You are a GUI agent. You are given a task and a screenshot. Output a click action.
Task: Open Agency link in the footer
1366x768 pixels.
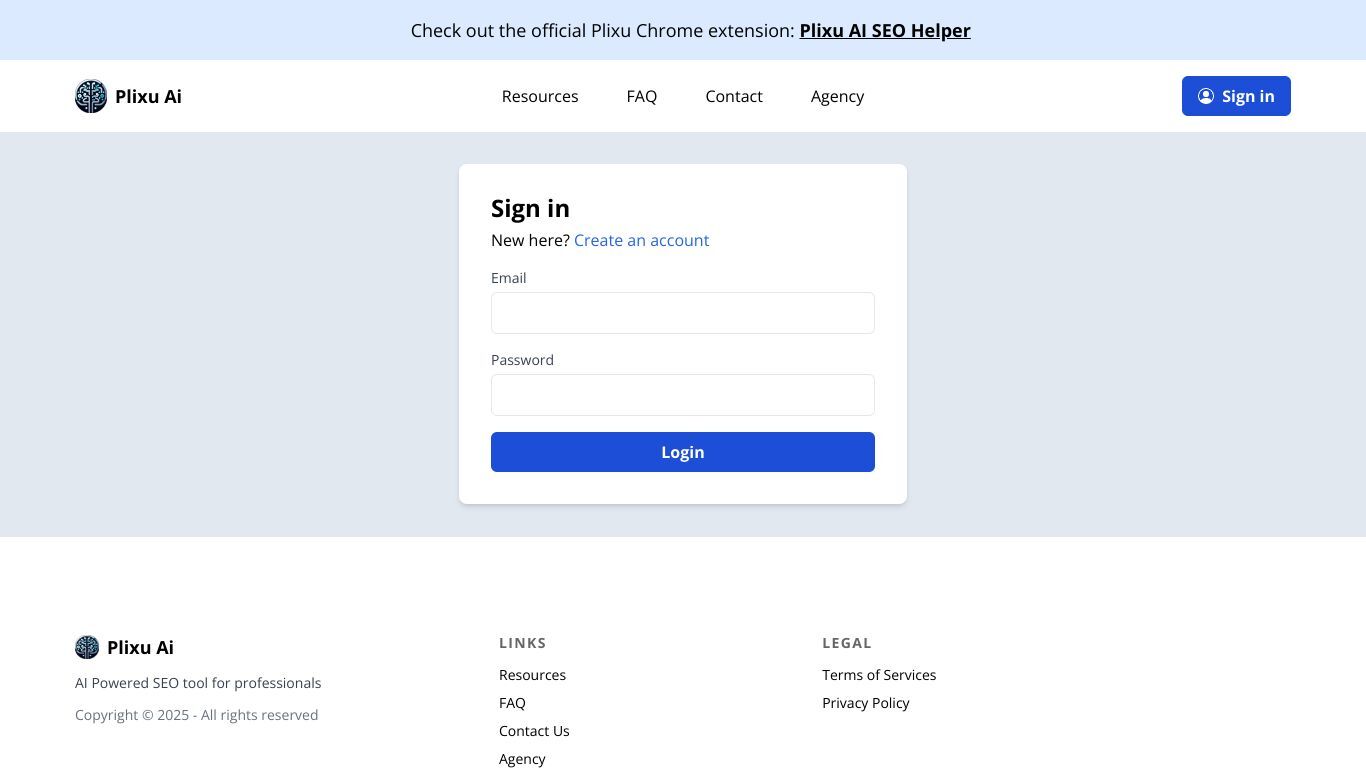[x=522, y=759]
